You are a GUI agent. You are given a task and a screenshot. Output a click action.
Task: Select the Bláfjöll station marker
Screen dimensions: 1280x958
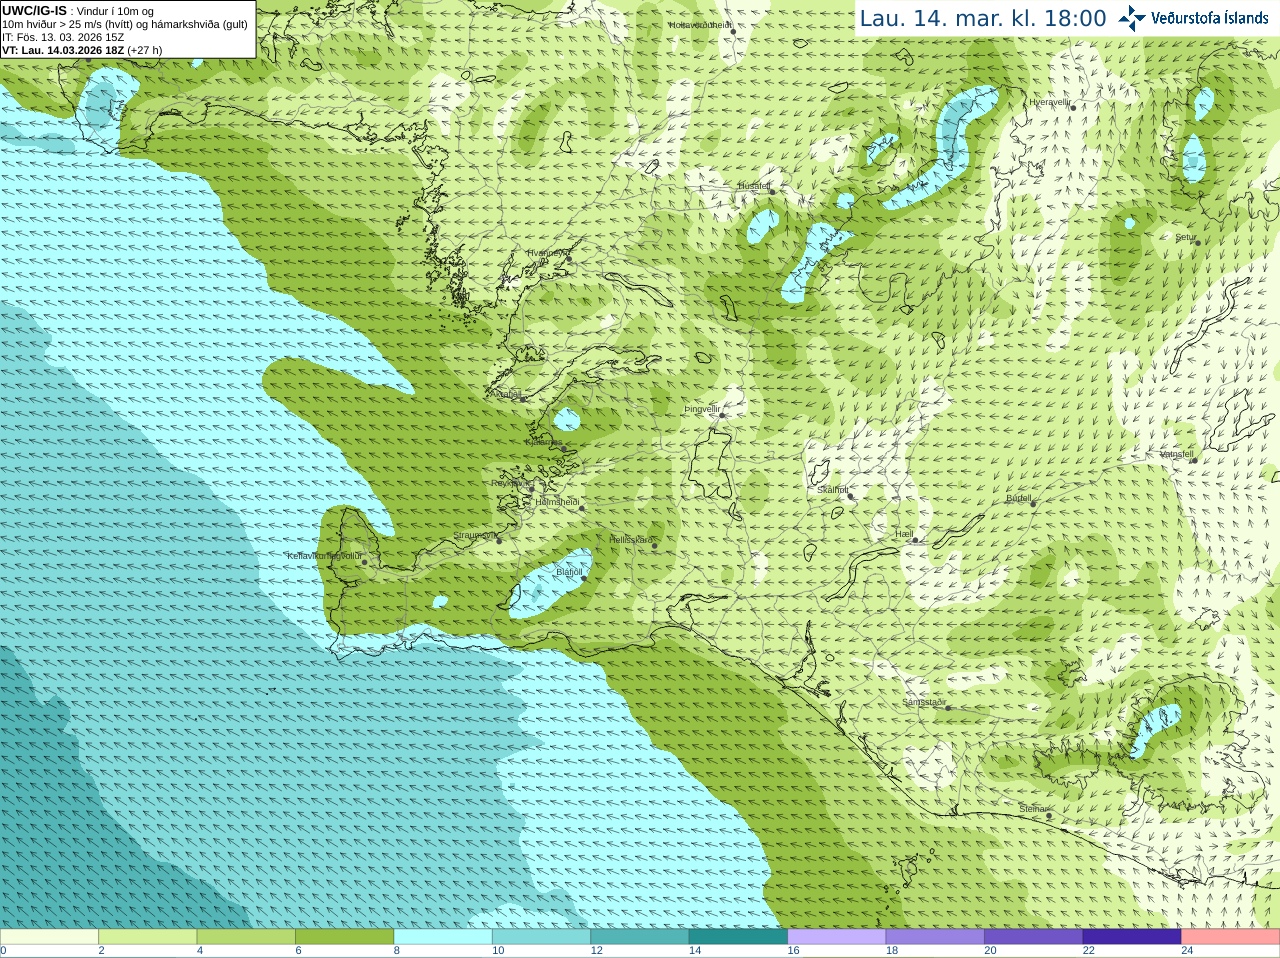584,578
